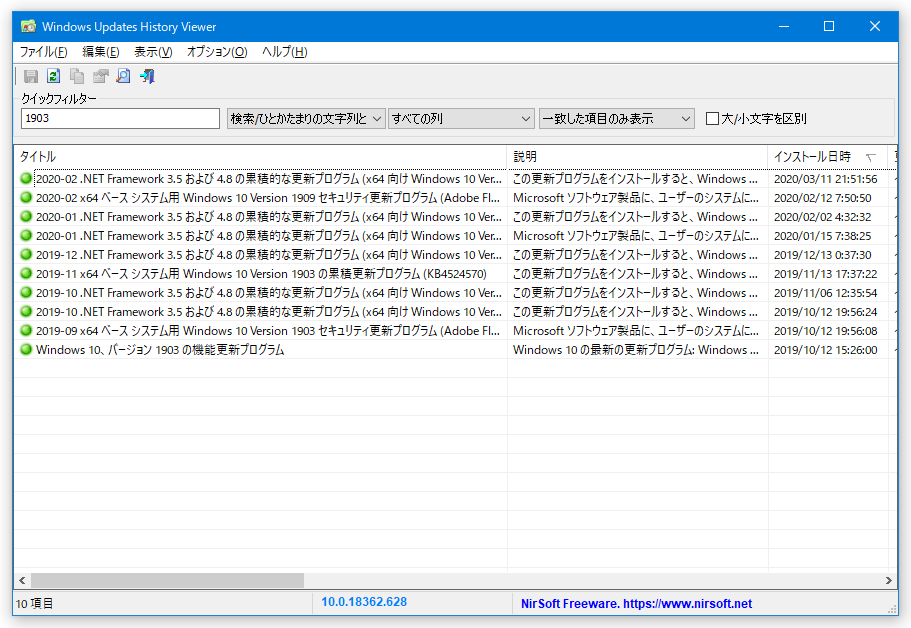The width and height of the screenshot is (911, 628).
Task: Sort by the インストール日時 column header
Action: pyautogui.click(x=827, y=156)
